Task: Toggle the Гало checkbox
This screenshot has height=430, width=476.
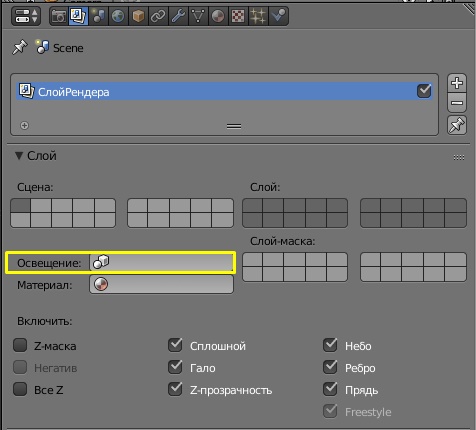Action: pos(175,367)
